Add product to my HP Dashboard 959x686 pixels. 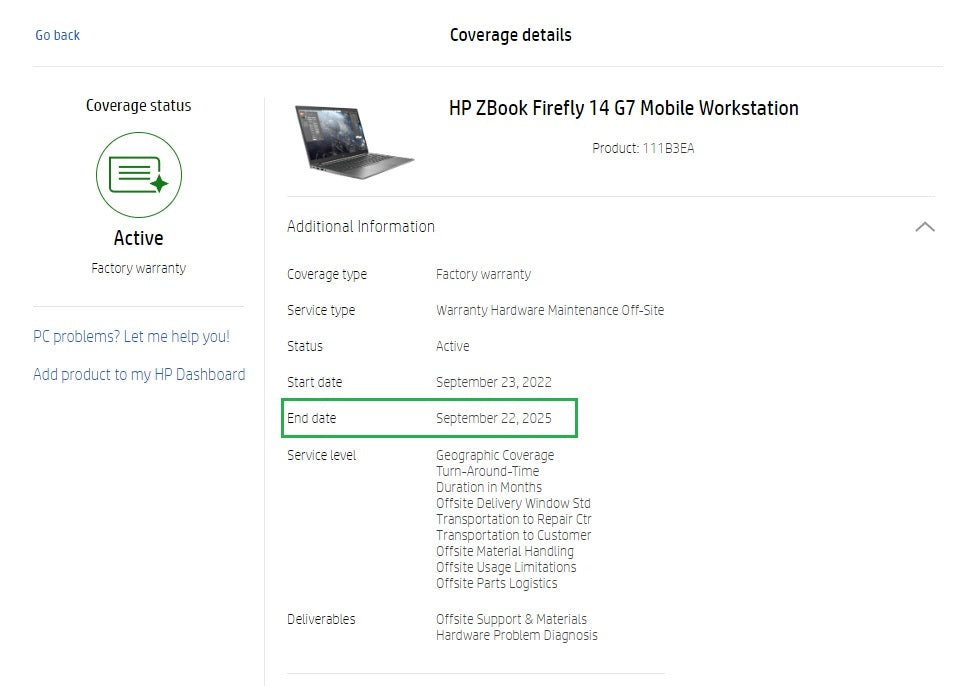coord(139,374)
